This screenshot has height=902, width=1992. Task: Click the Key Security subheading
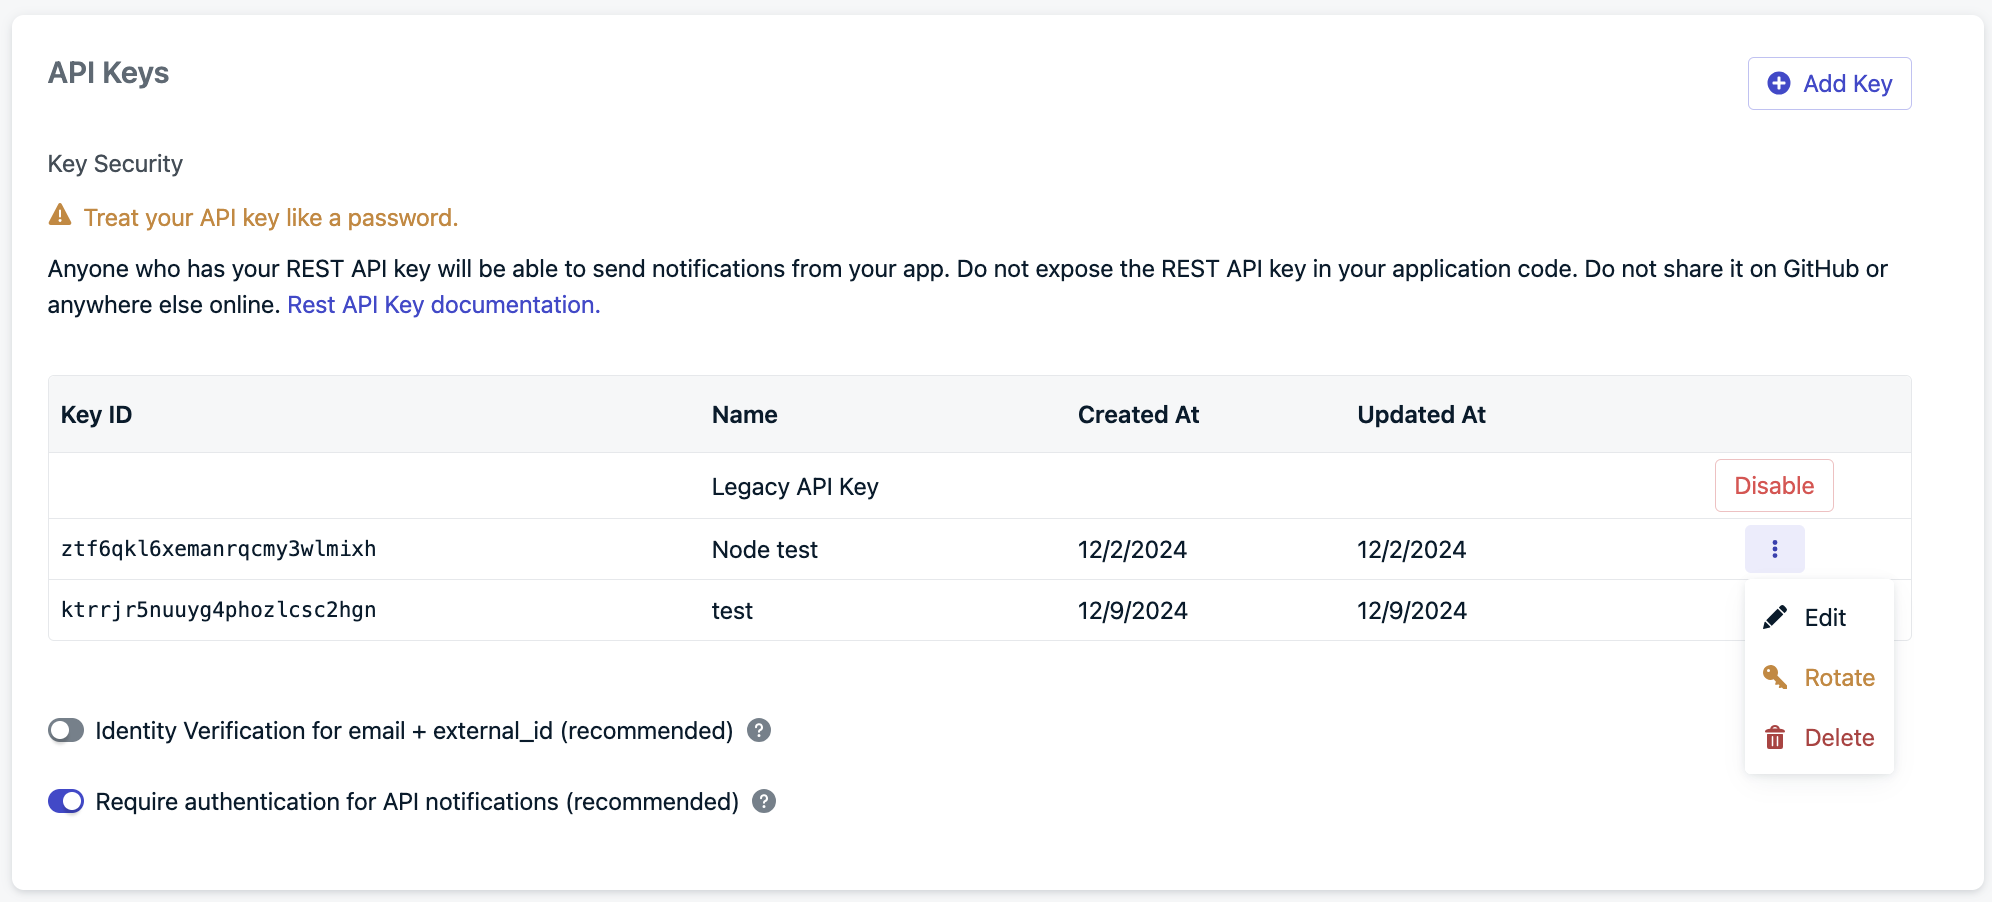pos(115,164)
